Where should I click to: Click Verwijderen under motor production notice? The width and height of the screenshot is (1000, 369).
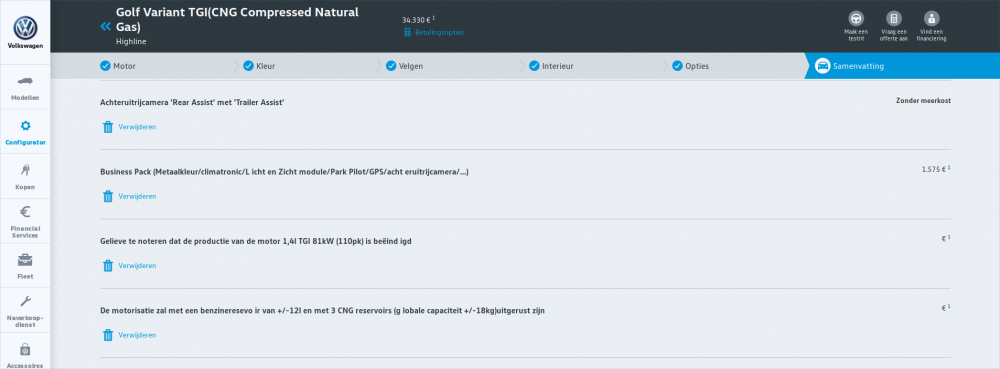137,266
